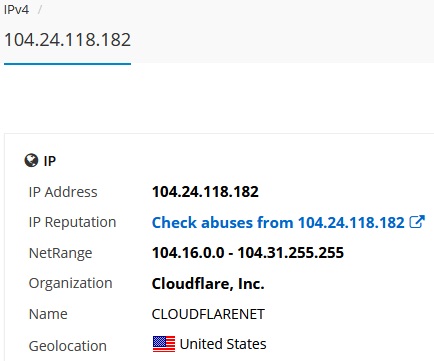Click the United States geolocation text
The height and width of the screenshot is (361, 434).
pyautogui.click(x=223, y=344)
